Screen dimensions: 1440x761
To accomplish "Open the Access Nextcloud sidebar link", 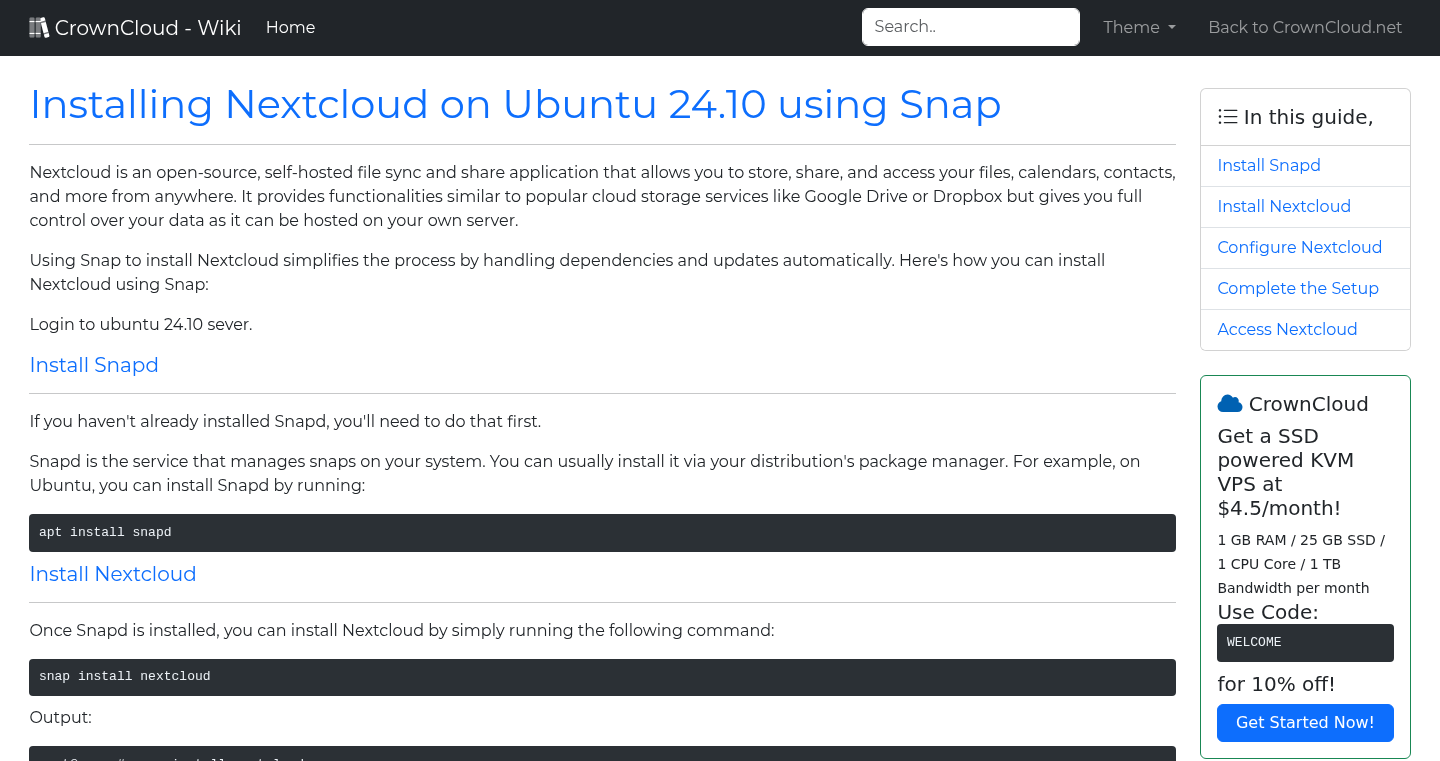I will [x=1287, y=329].
